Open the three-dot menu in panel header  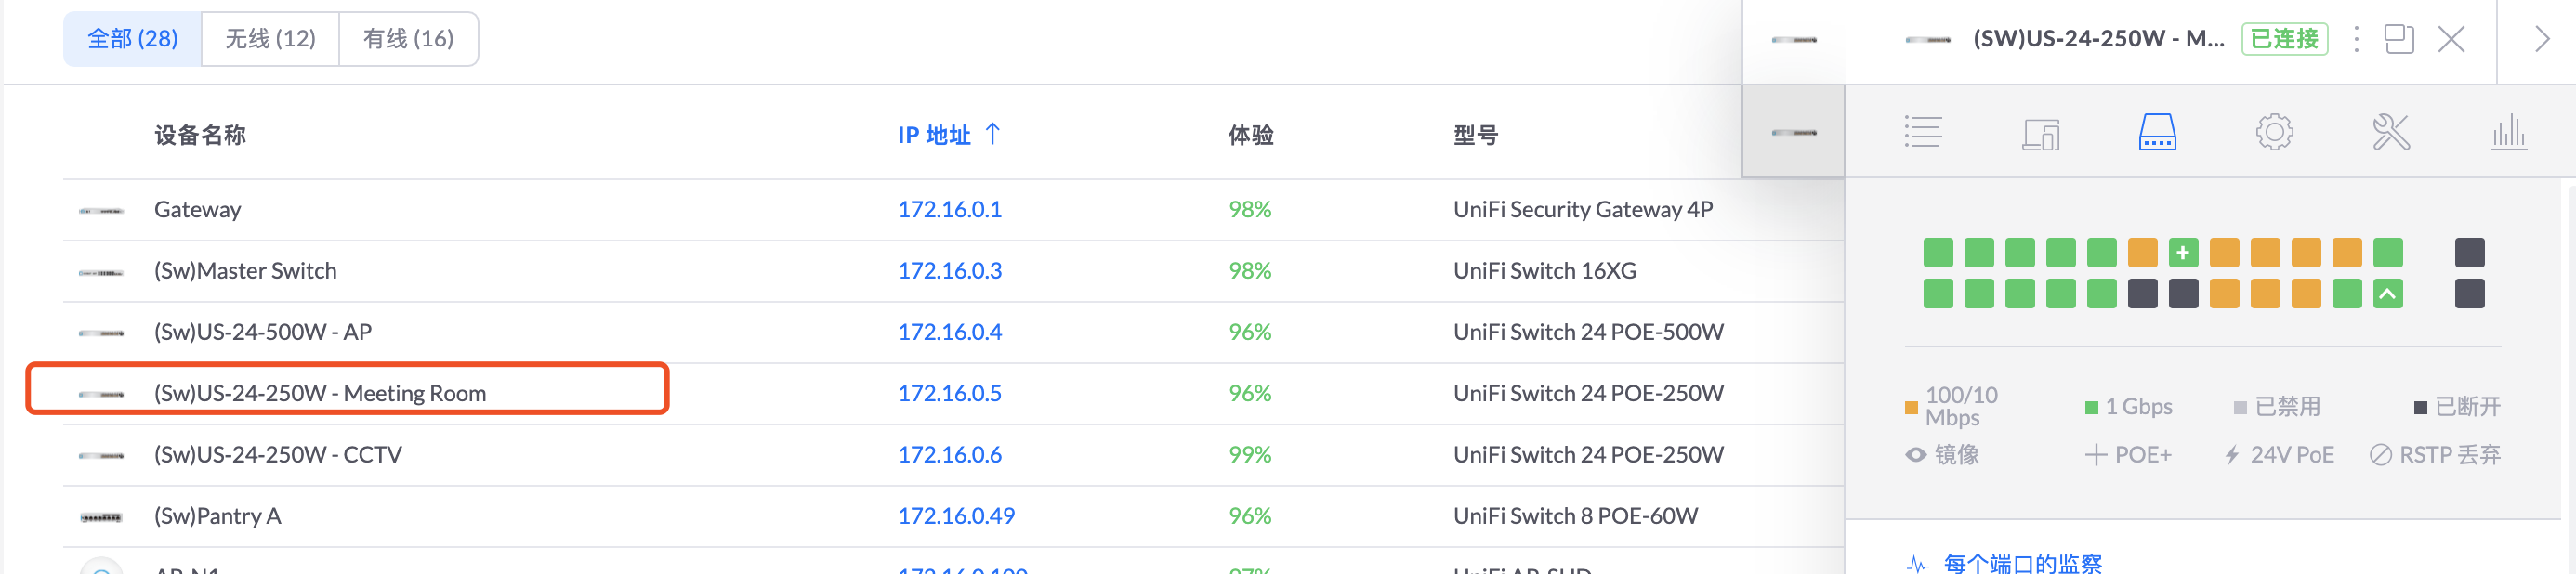coord(2356,39)
